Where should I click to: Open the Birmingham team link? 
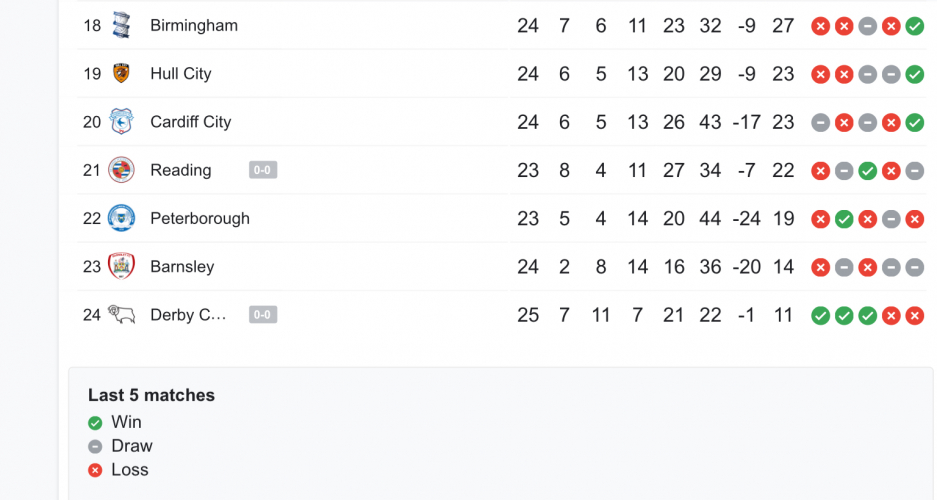(194, 25)
